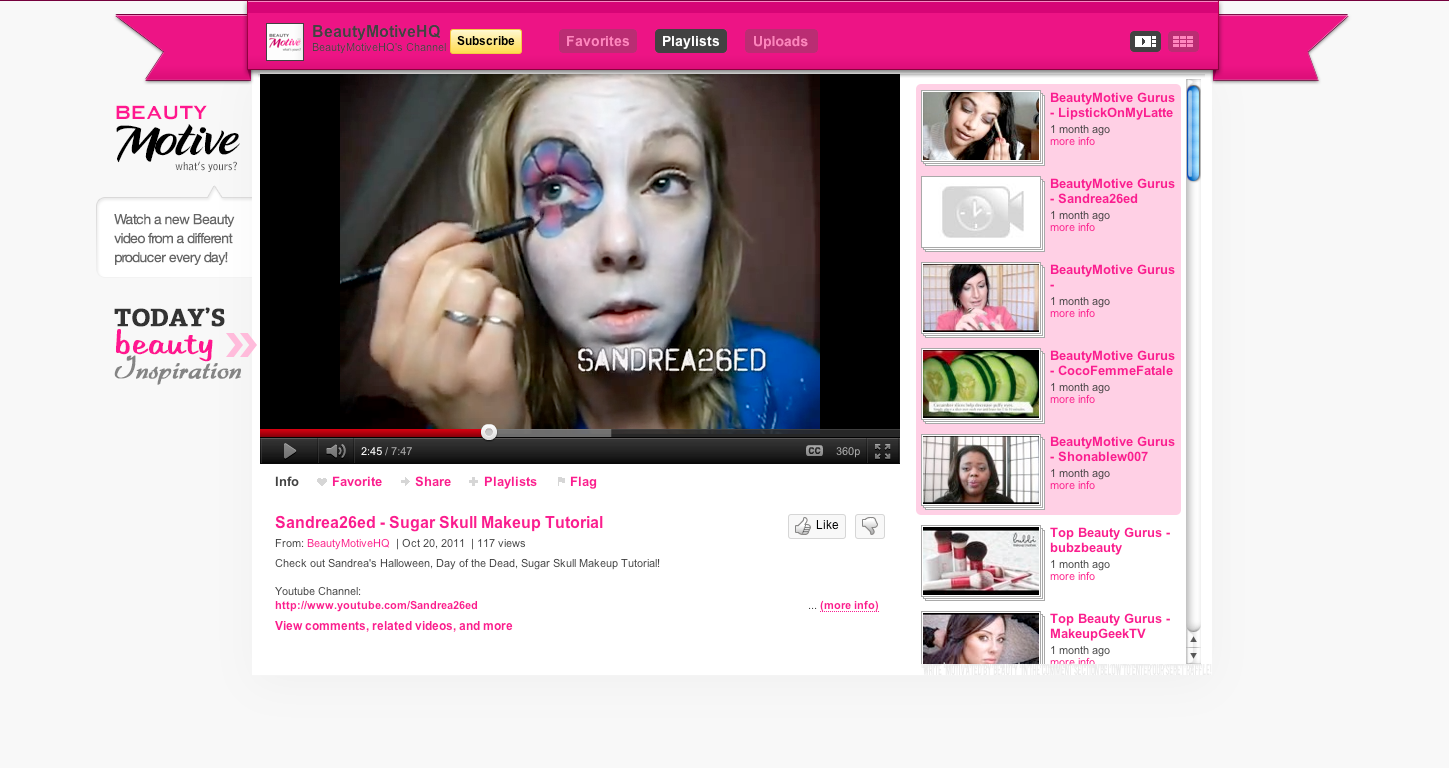Screen dimensions: 1449x768
Task: Toggle closed captions with the CC icon
Action: (x=814, y=451)
